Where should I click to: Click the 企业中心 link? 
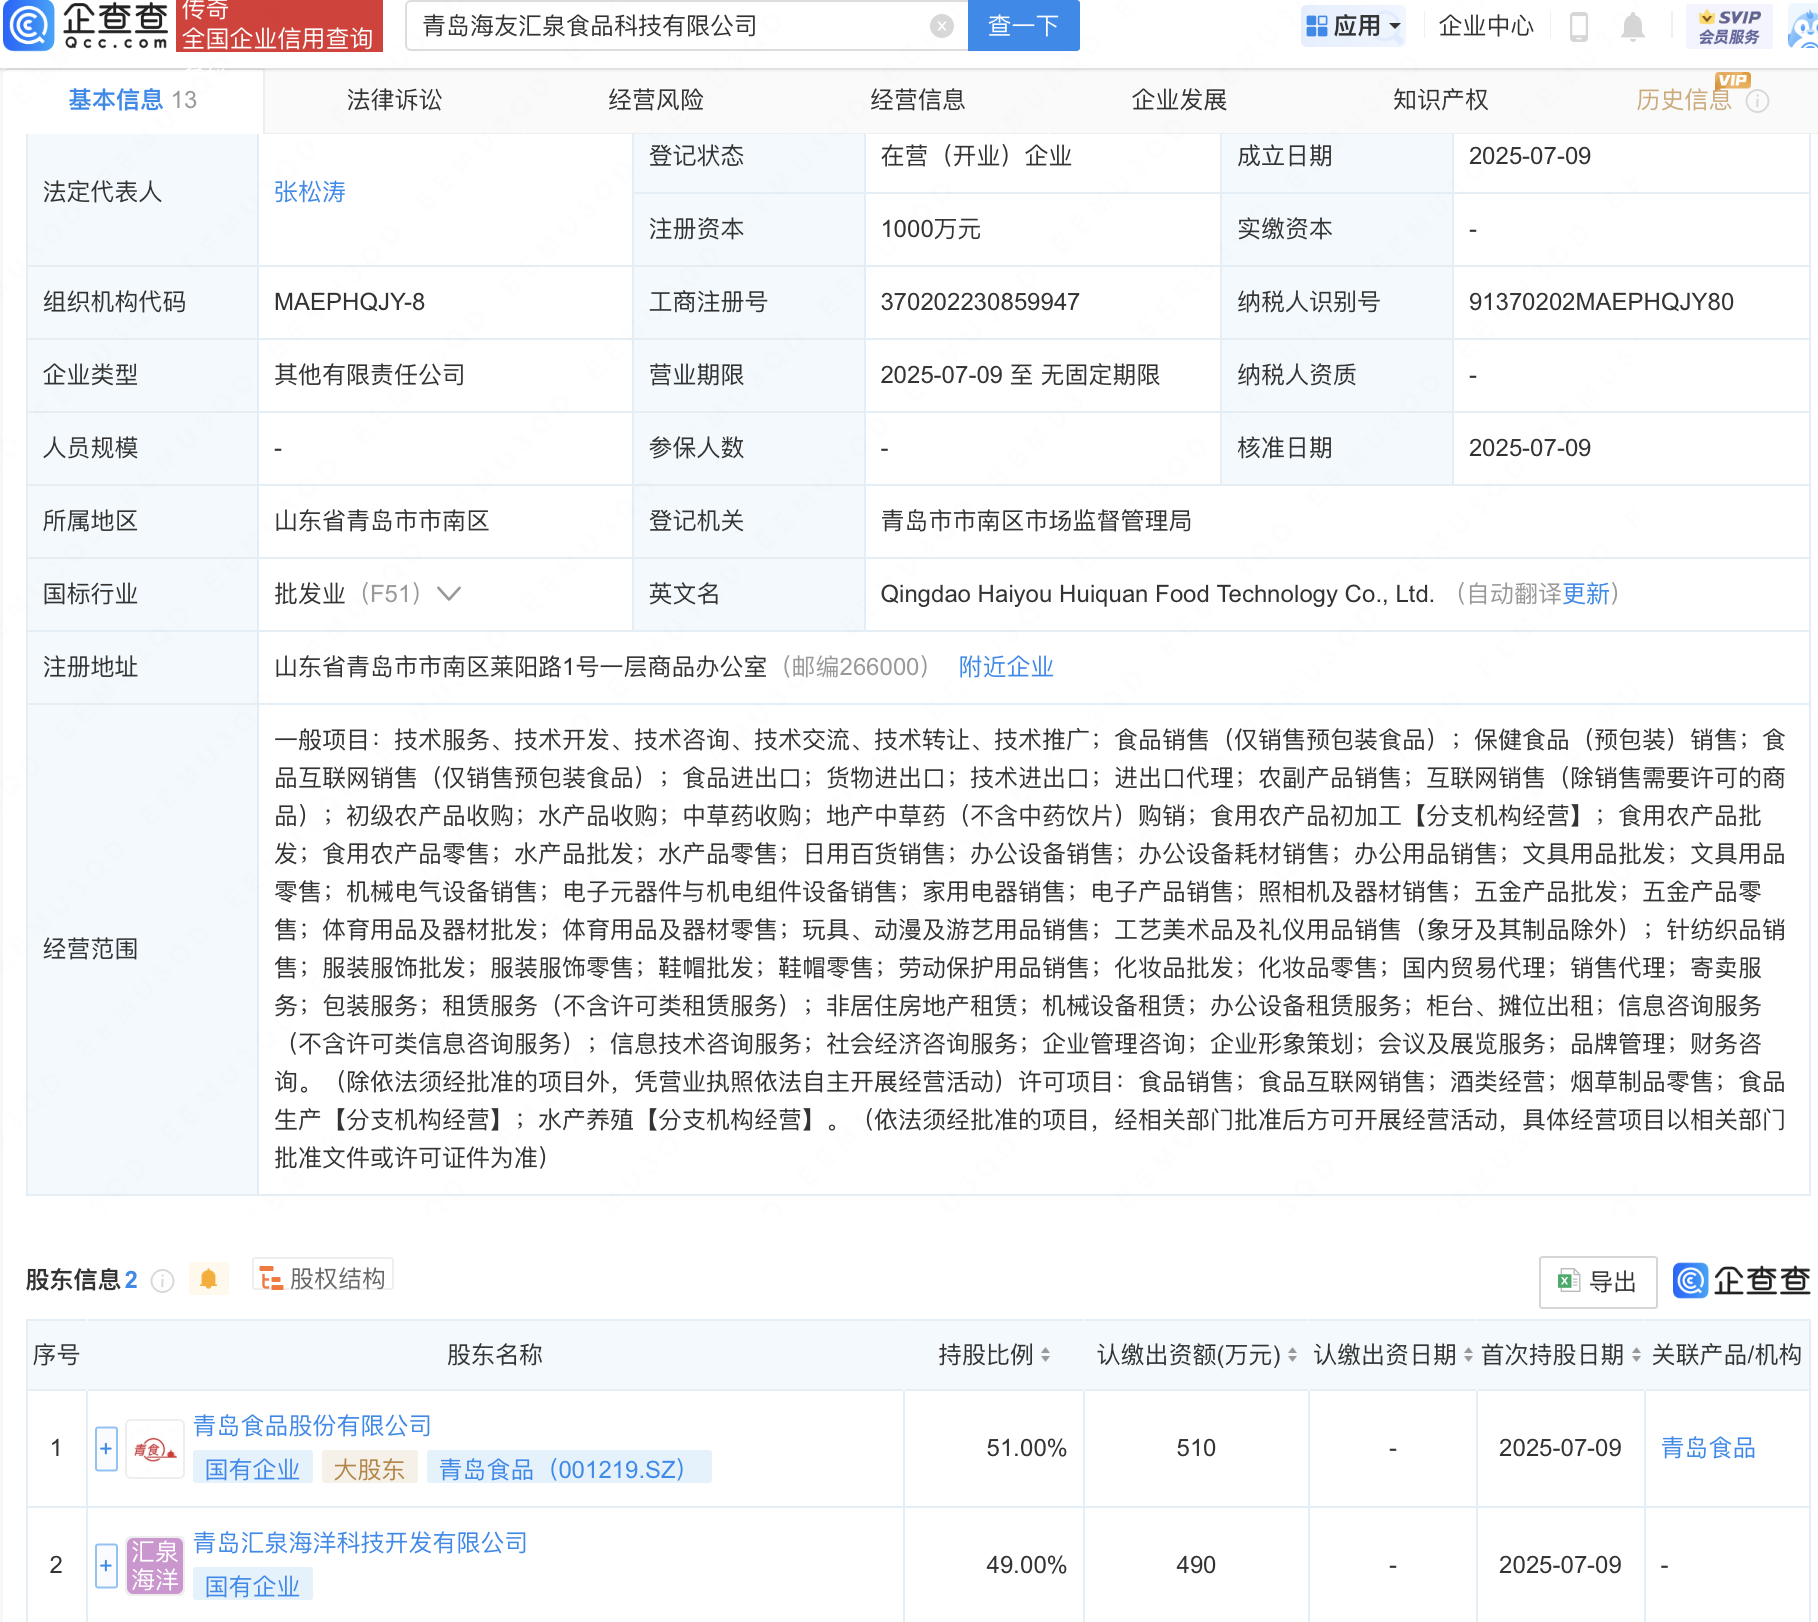(x=1486, y=26)
